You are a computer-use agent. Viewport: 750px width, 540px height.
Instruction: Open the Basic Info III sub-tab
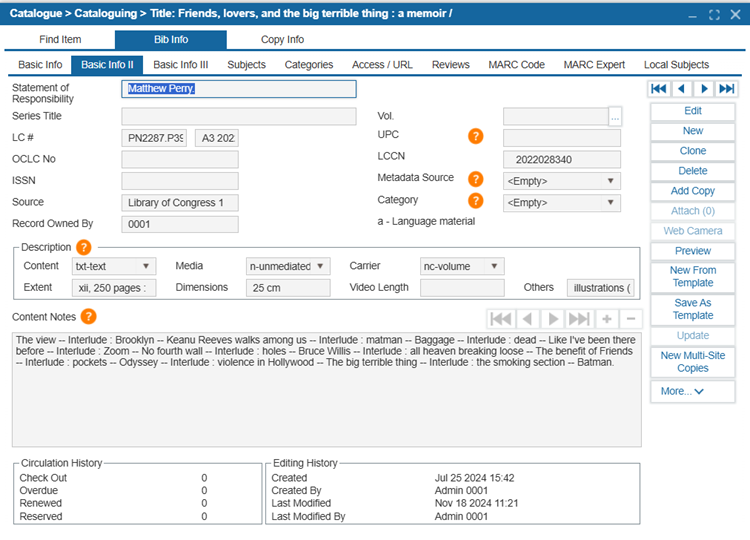[181, 65]
